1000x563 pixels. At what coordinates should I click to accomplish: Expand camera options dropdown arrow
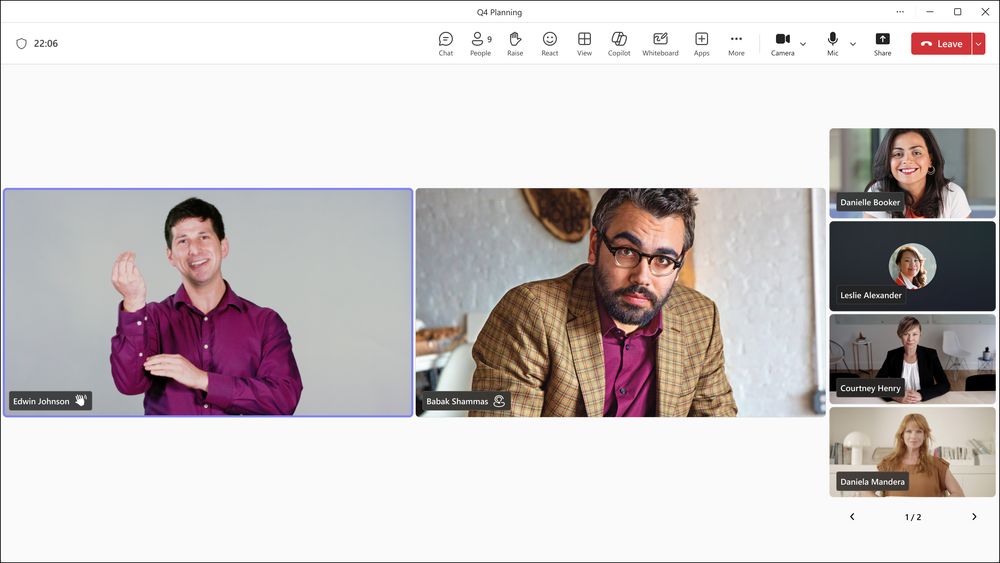point(803,44)
